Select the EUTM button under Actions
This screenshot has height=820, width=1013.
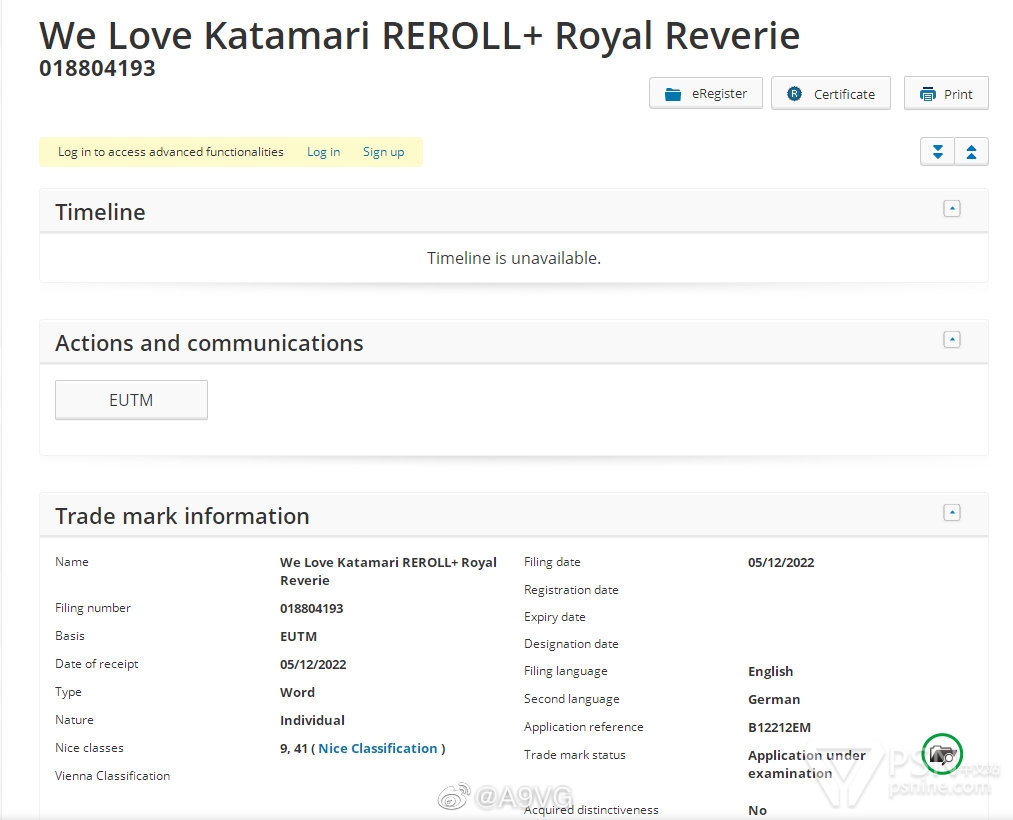point(131,400)
